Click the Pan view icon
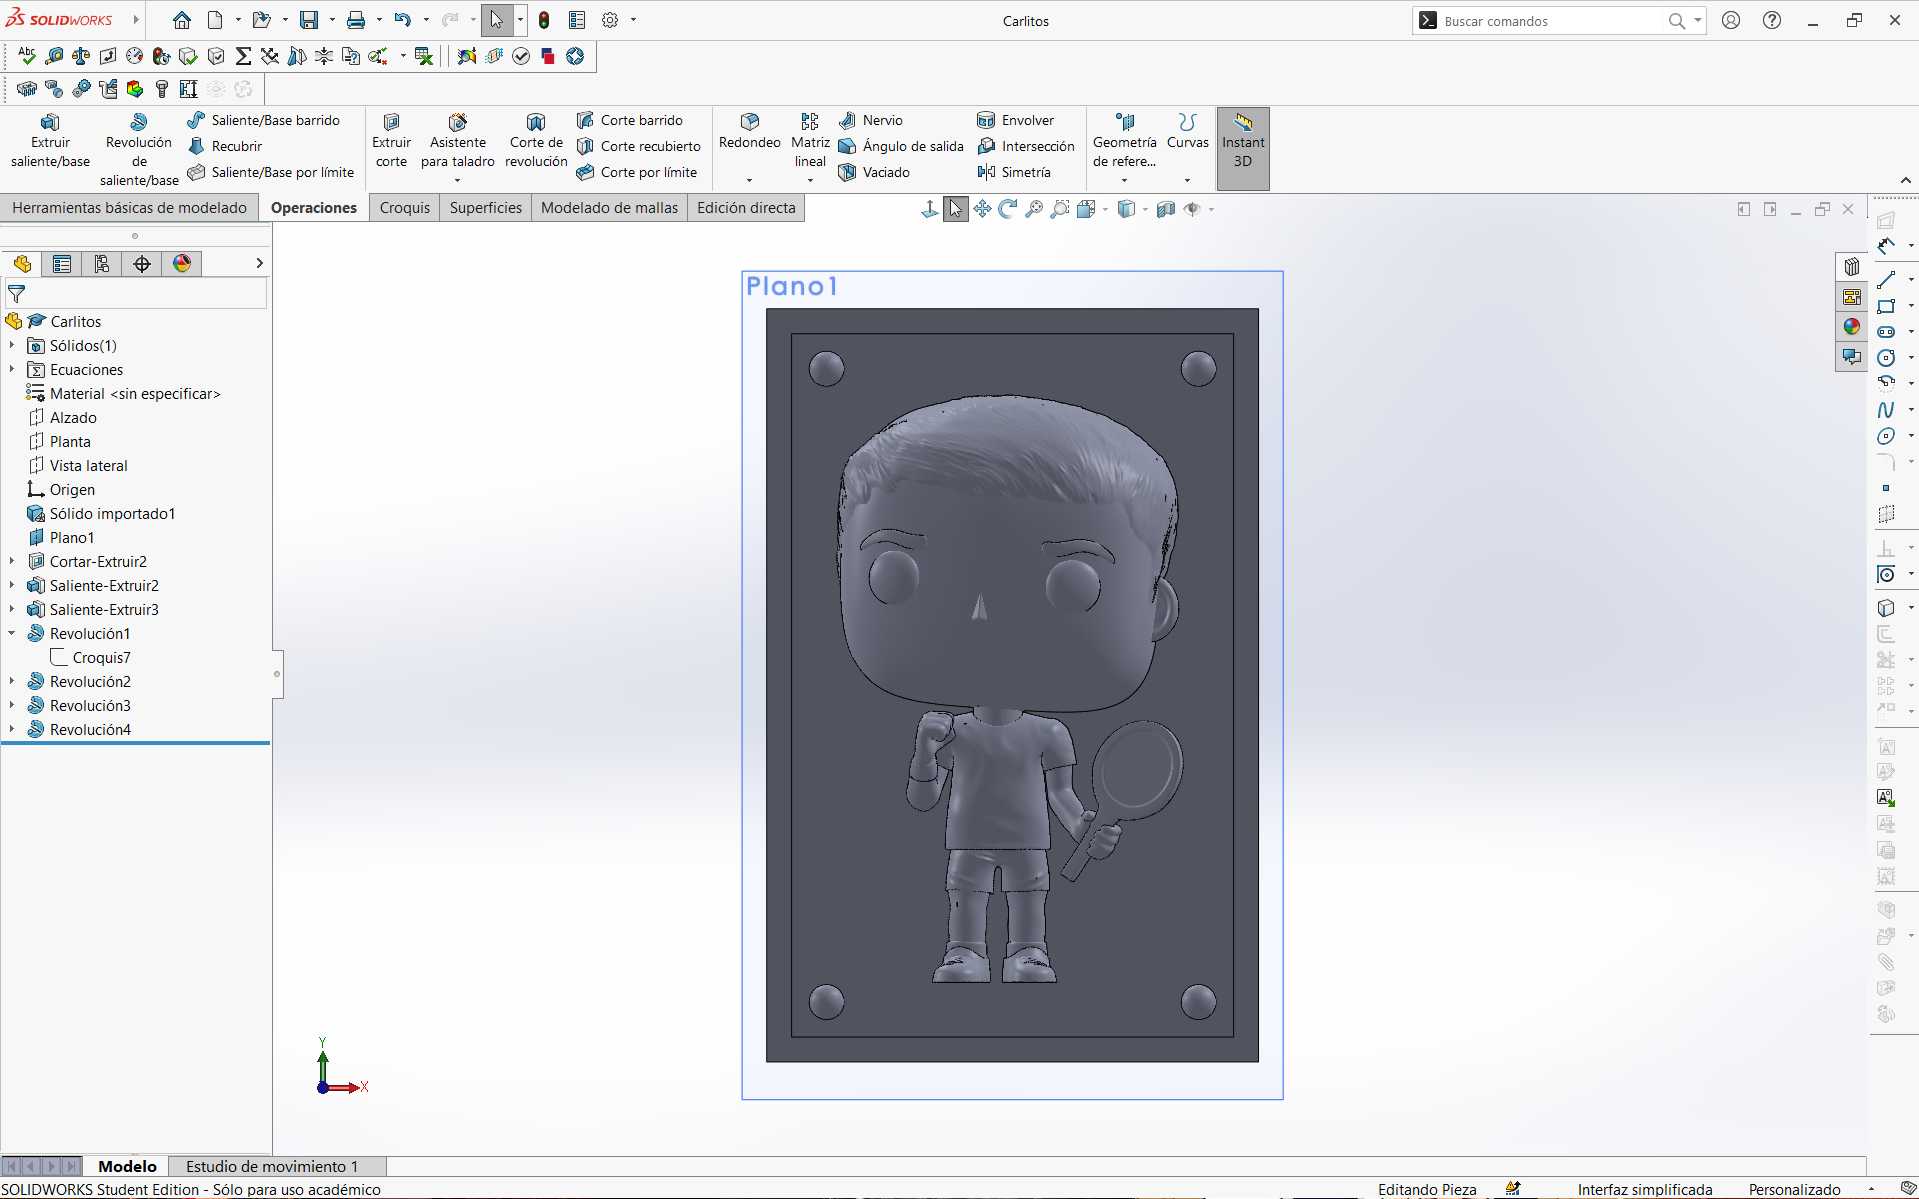The height and width of the screenshot is (1199, 1919). pos(982,209)
